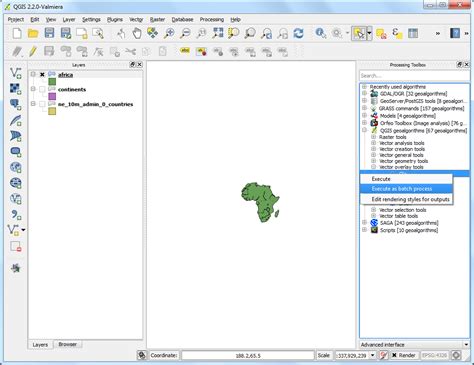Viewport: 474px width, 365px height.
Task: Click the Add WMS Layer globe icon
Action: point(16,167)
